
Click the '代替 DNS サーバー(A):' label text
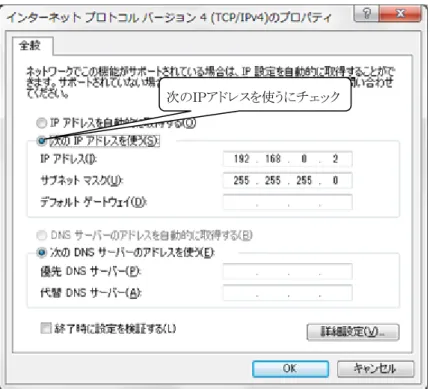coord(91,293)
